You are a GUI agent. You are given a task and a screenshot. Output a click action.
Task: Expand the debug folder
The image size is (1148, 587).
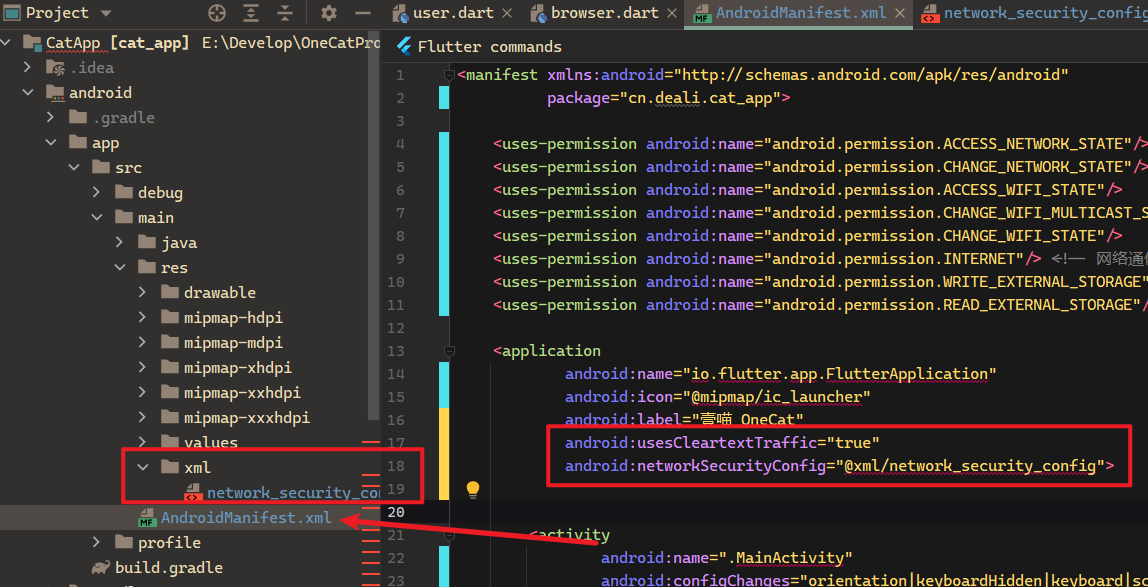tap(97, 192)
